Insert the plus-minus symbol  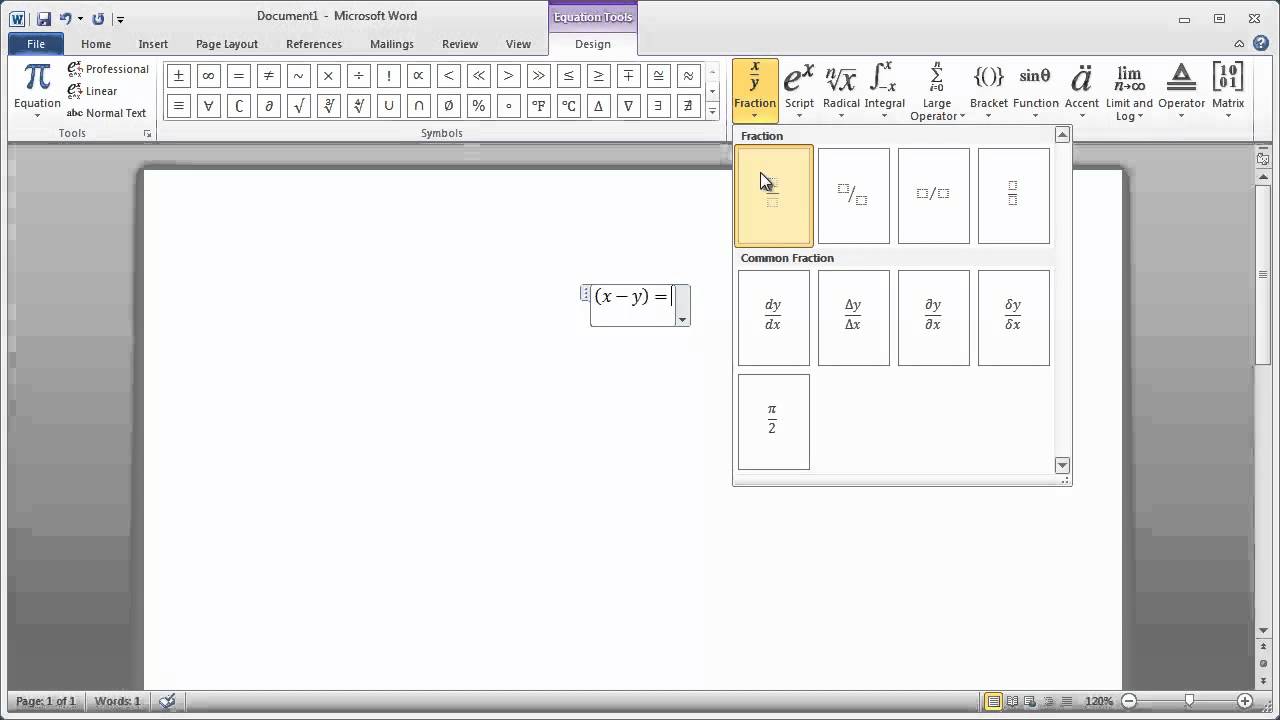click(178, 76)
